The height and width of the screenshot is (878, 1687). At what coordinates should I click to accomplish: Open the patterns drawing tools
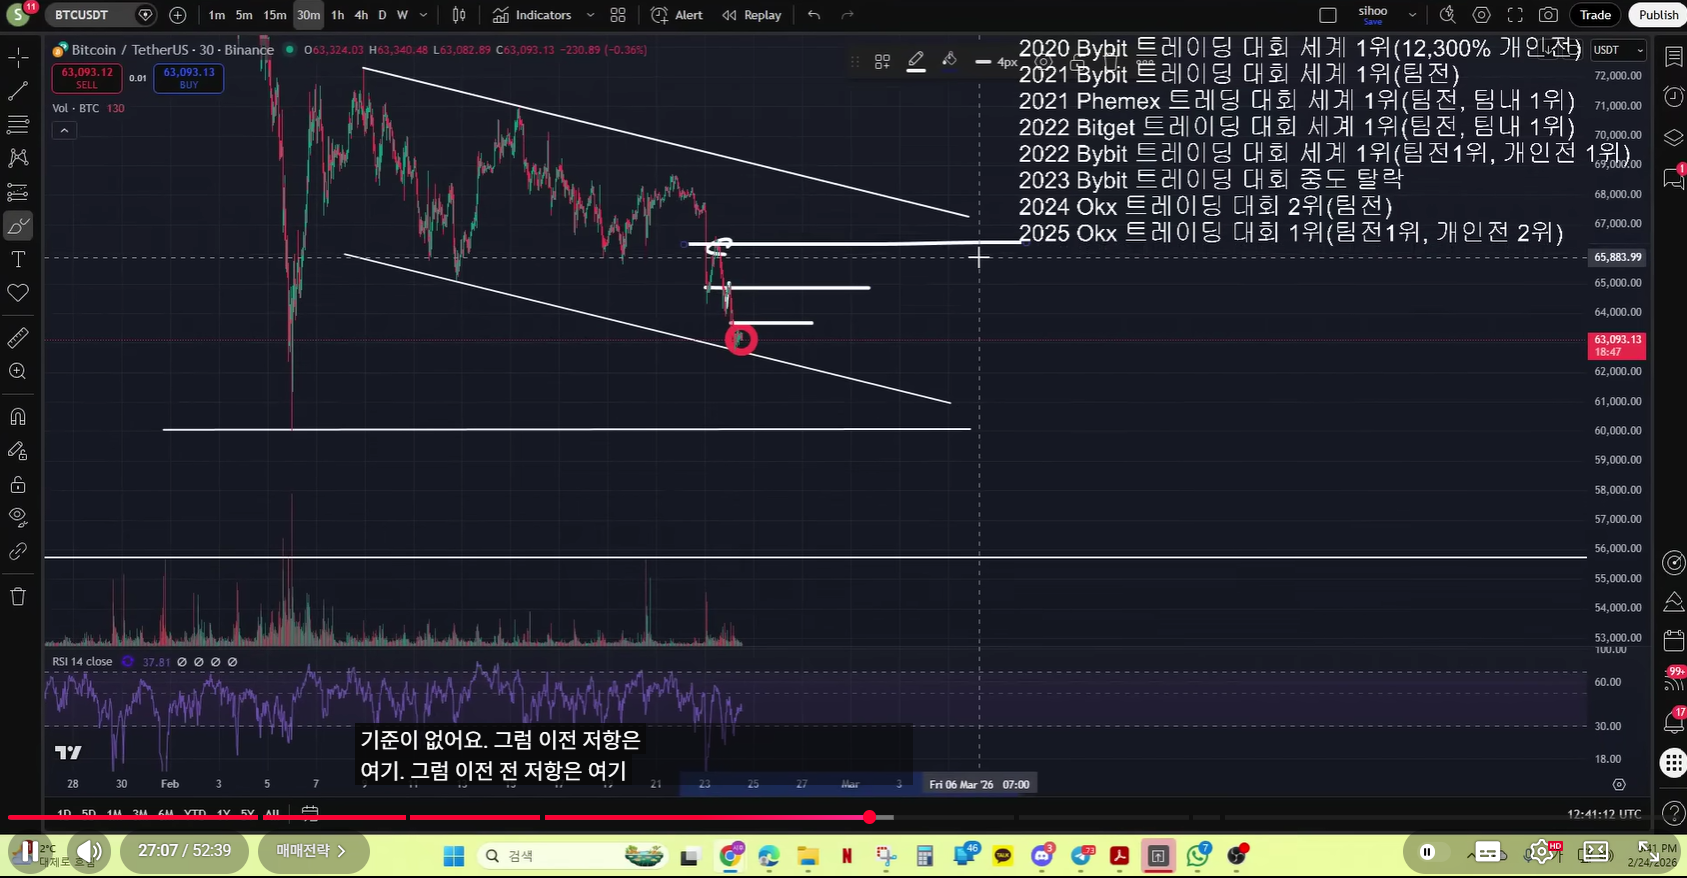click(18, 158)
